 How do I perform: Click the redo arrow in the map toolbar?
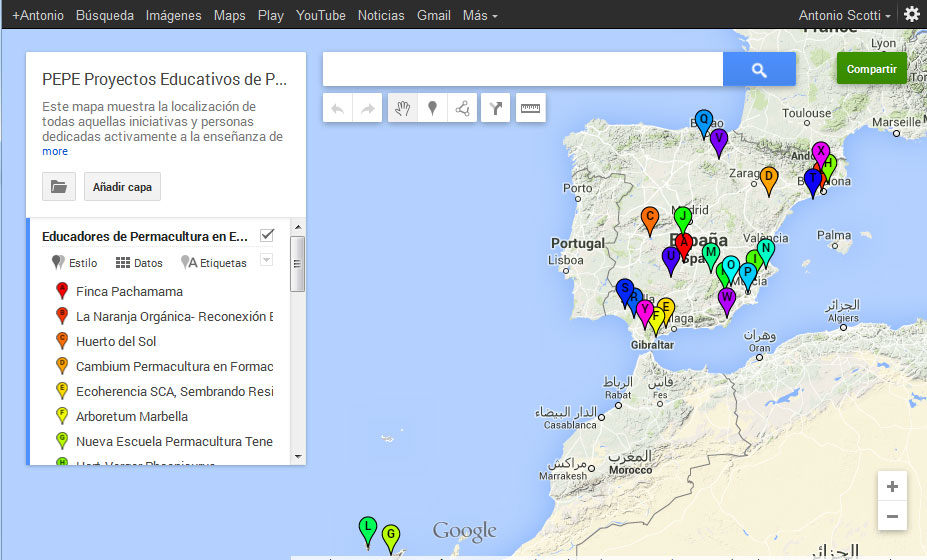[368, 108]
